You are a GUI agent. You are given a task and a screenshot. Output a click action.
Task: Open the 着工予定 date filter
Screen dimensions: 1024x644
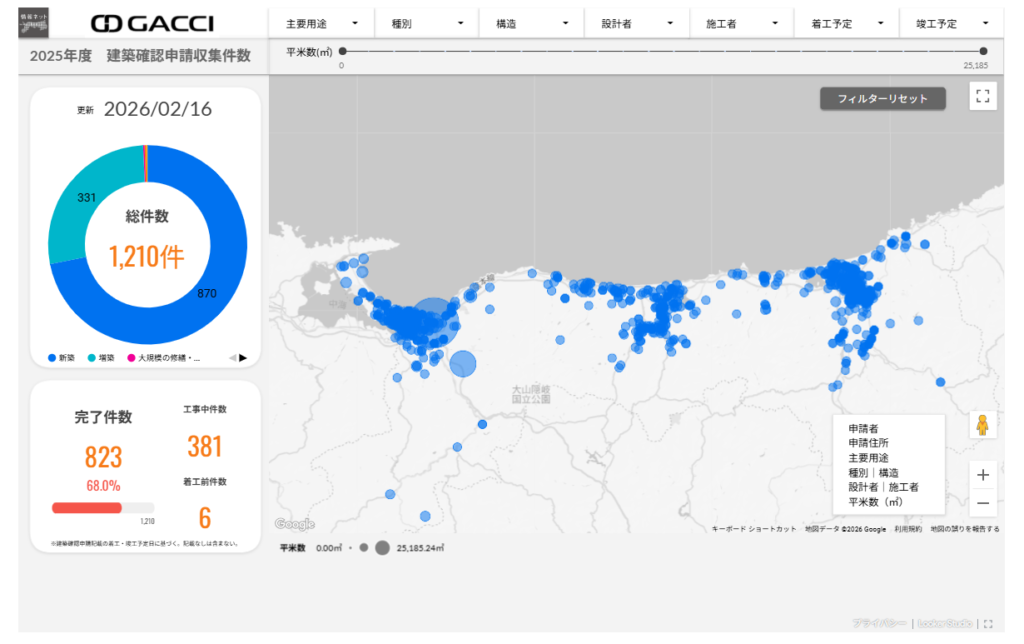click(847, 23)
